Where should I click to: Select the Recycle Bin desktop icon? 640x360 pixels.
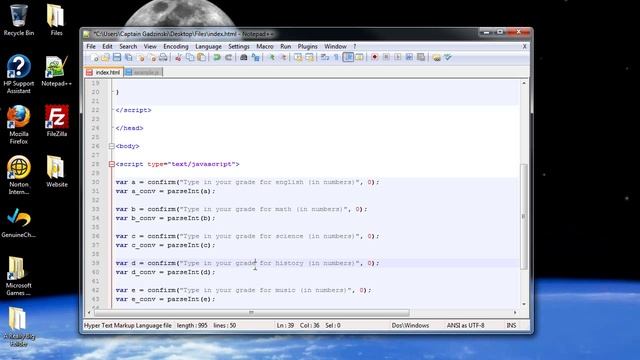coord(18,20)
